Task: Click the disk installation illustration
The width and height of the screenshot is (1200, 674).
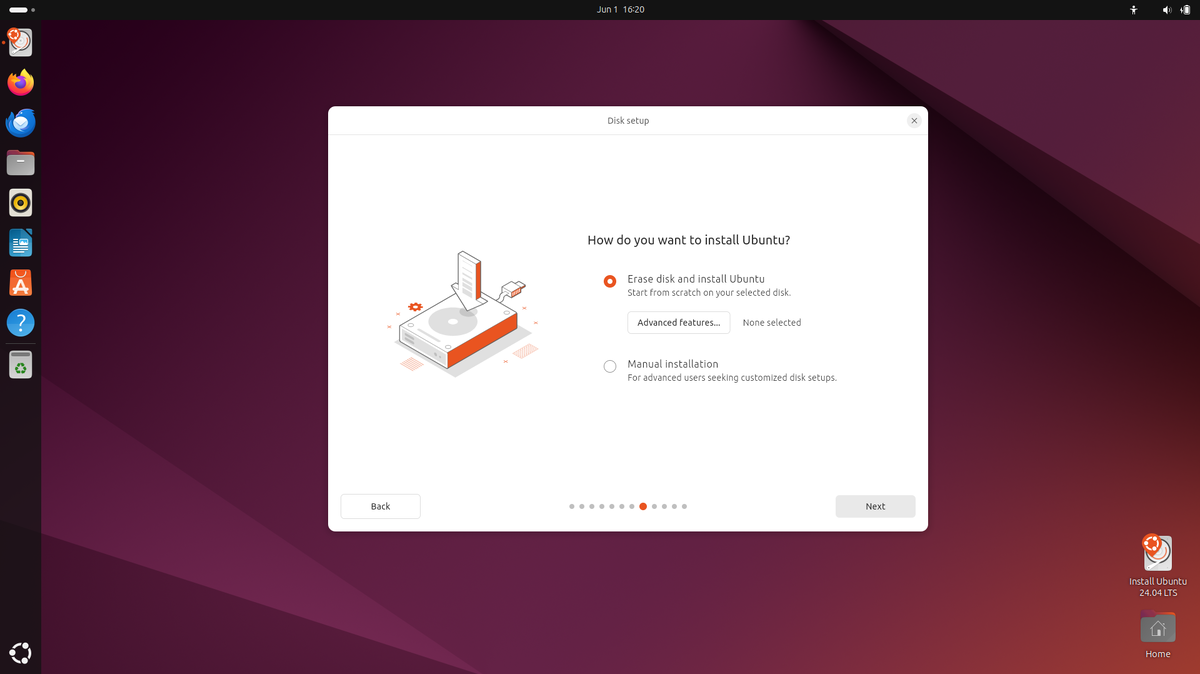Action: 463,313
